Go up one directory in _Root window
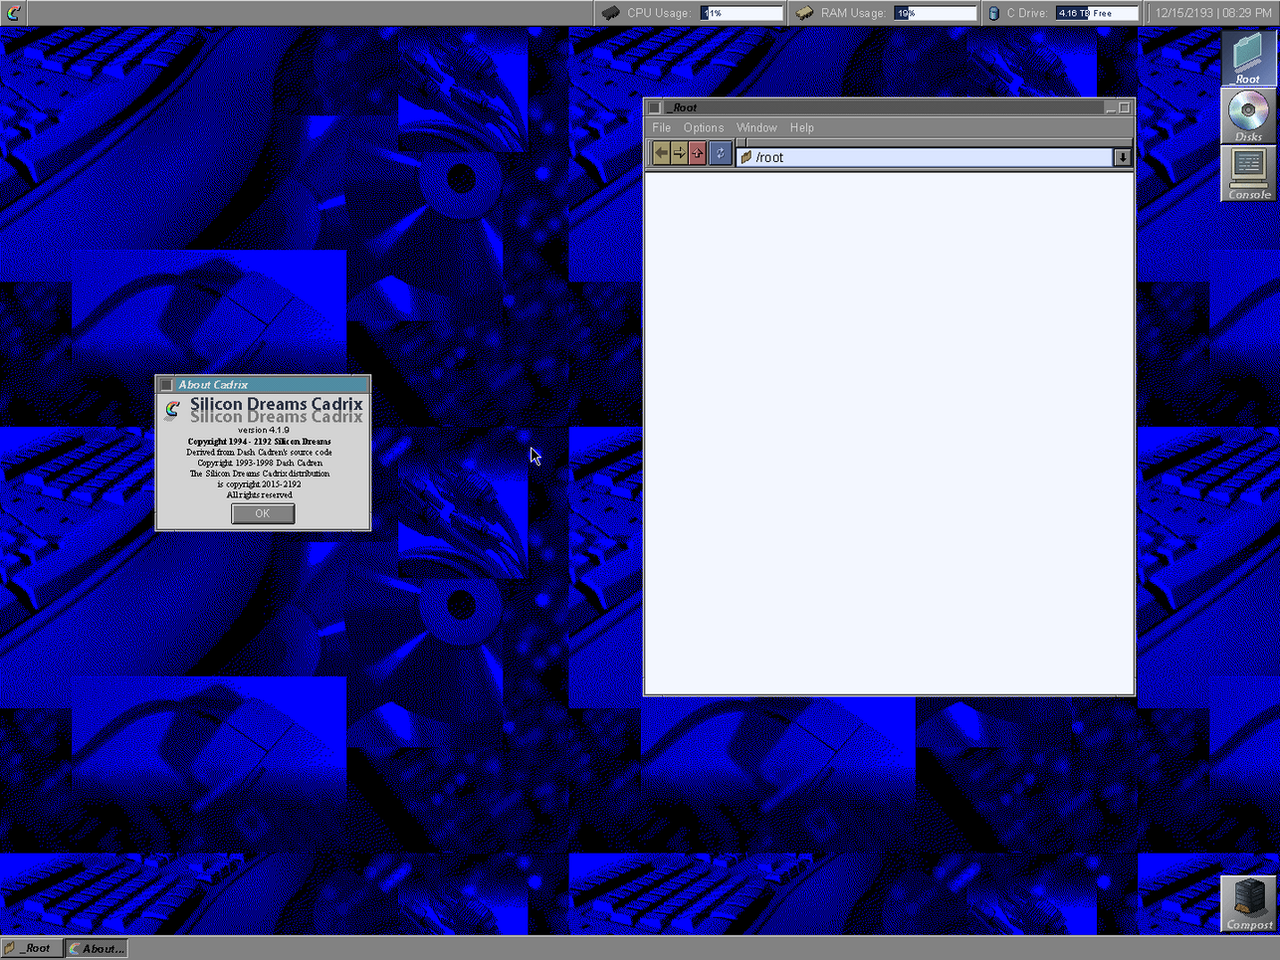 point(697,153)
